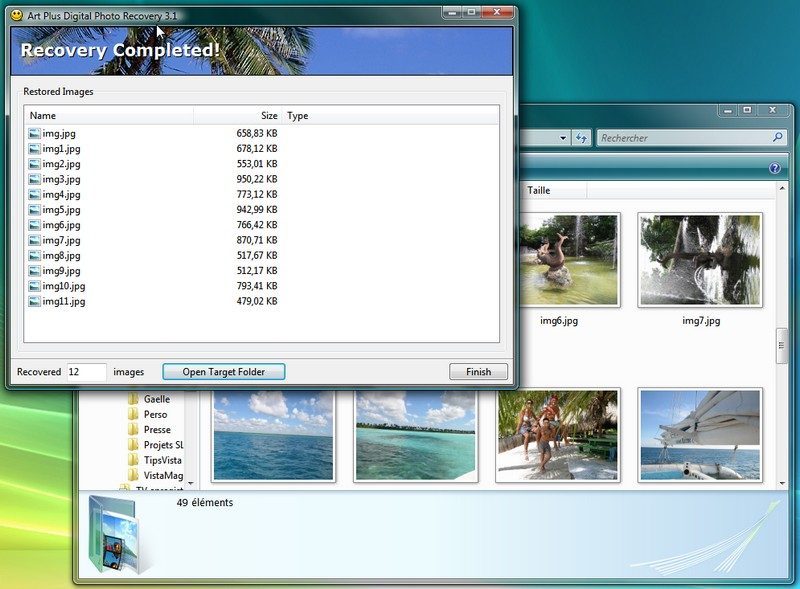This screenshot has width=800, height=589.
Task: Click the 793,41 KB size value
Action: 257,286
